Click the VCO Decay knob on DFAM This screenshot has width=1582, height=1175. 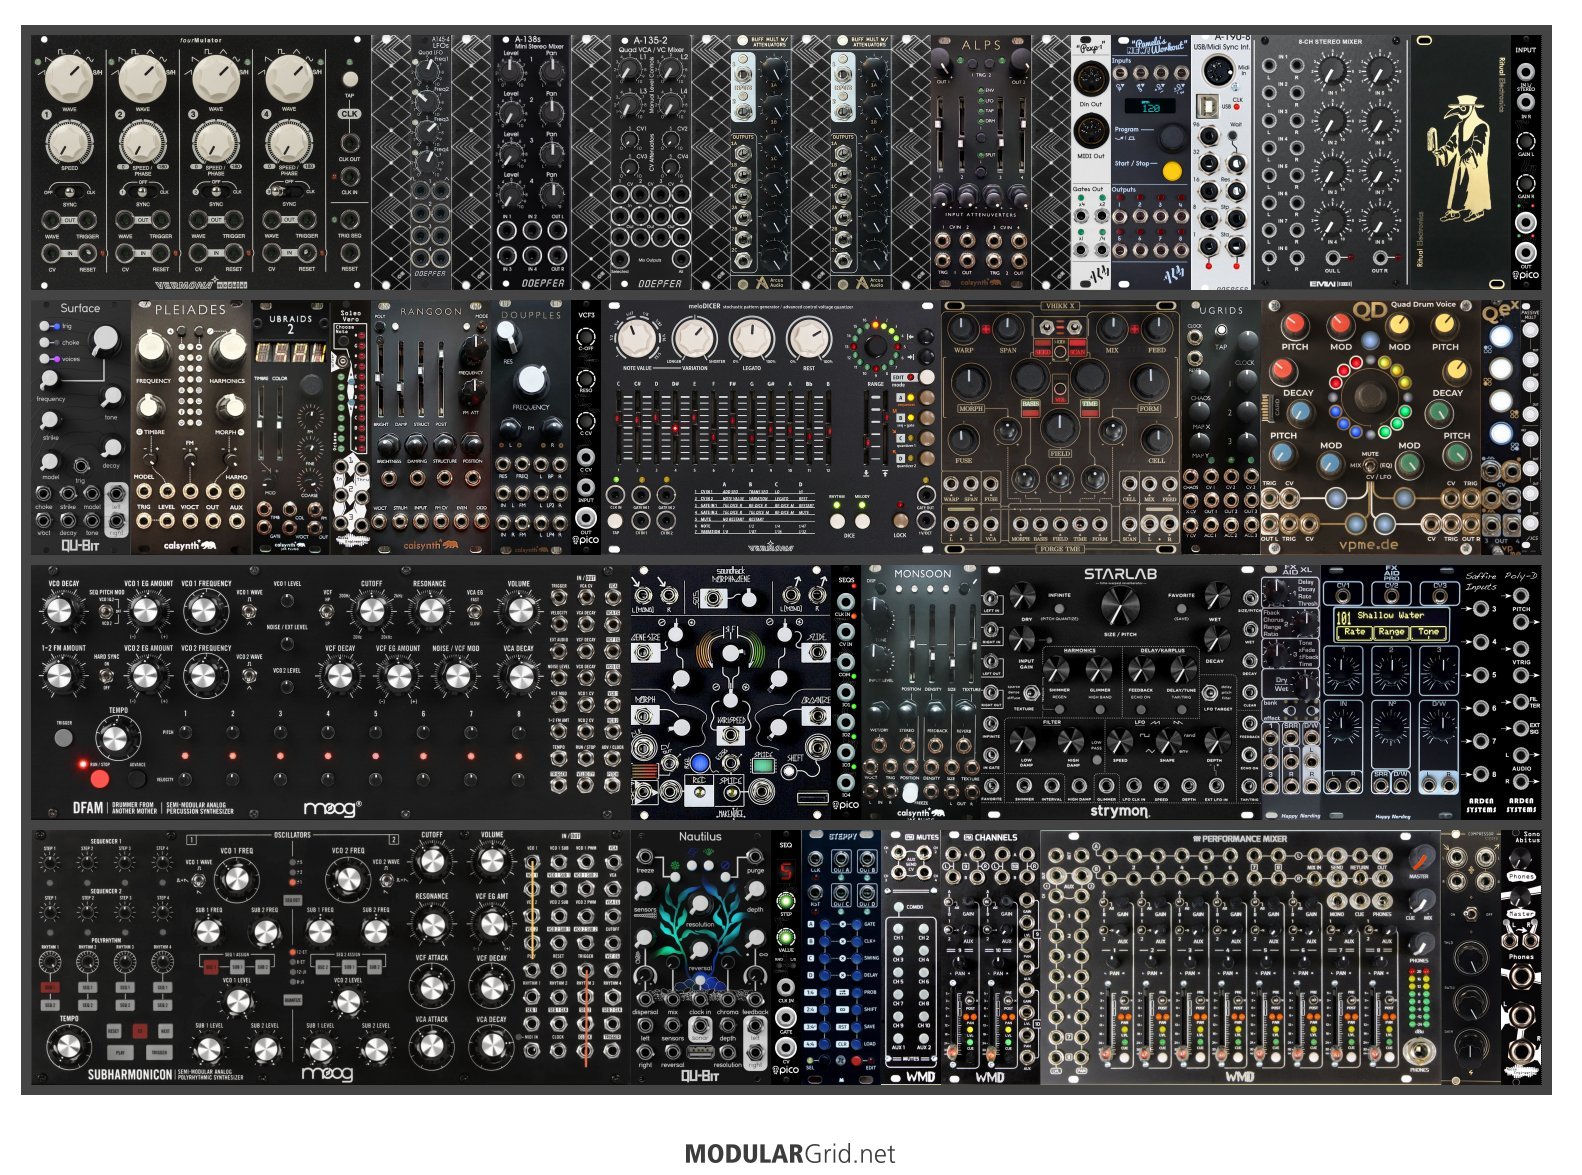(62, 611)
